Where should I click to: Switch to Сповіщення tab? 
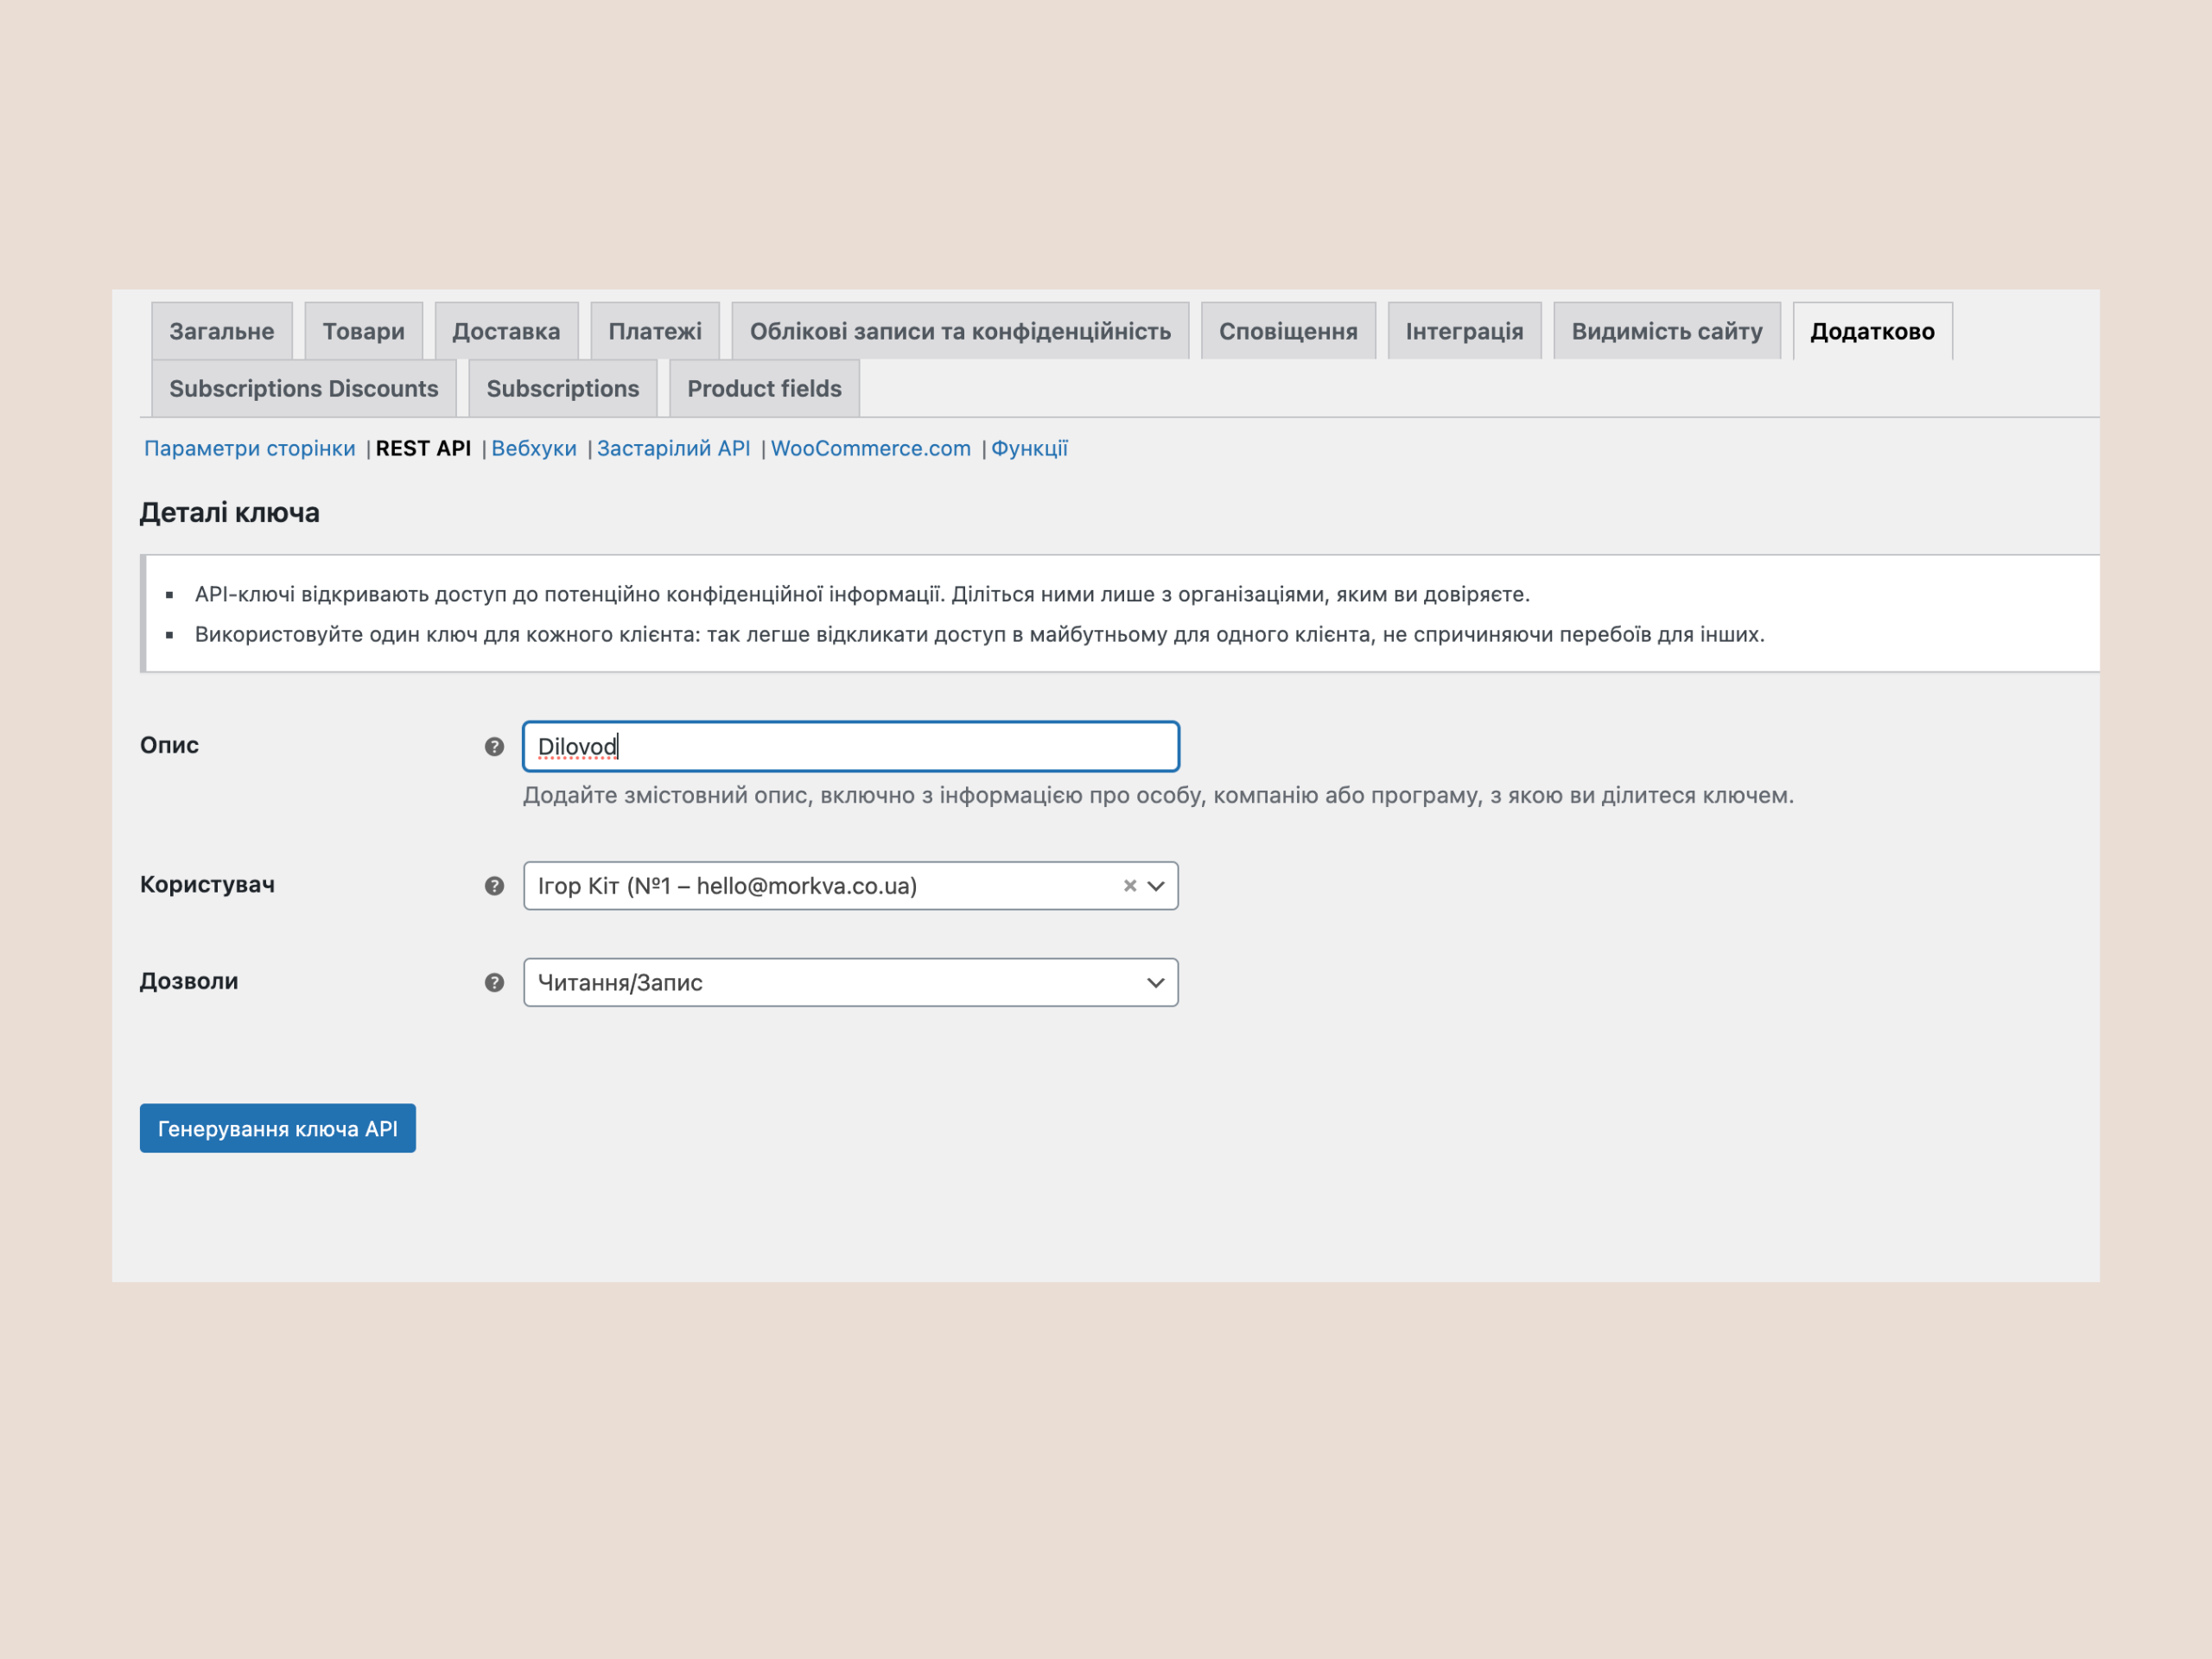click(x=1288, y=331)
